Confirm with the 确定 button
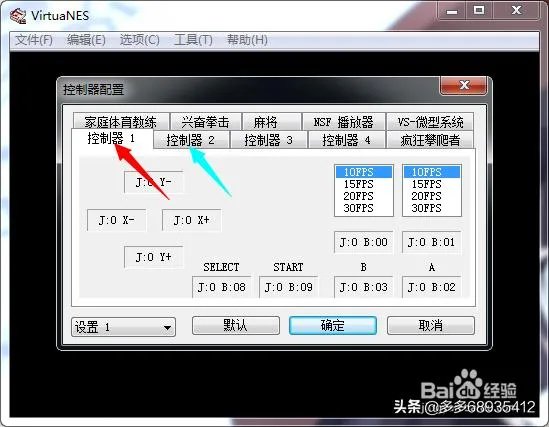 click(x=333, y=326)
